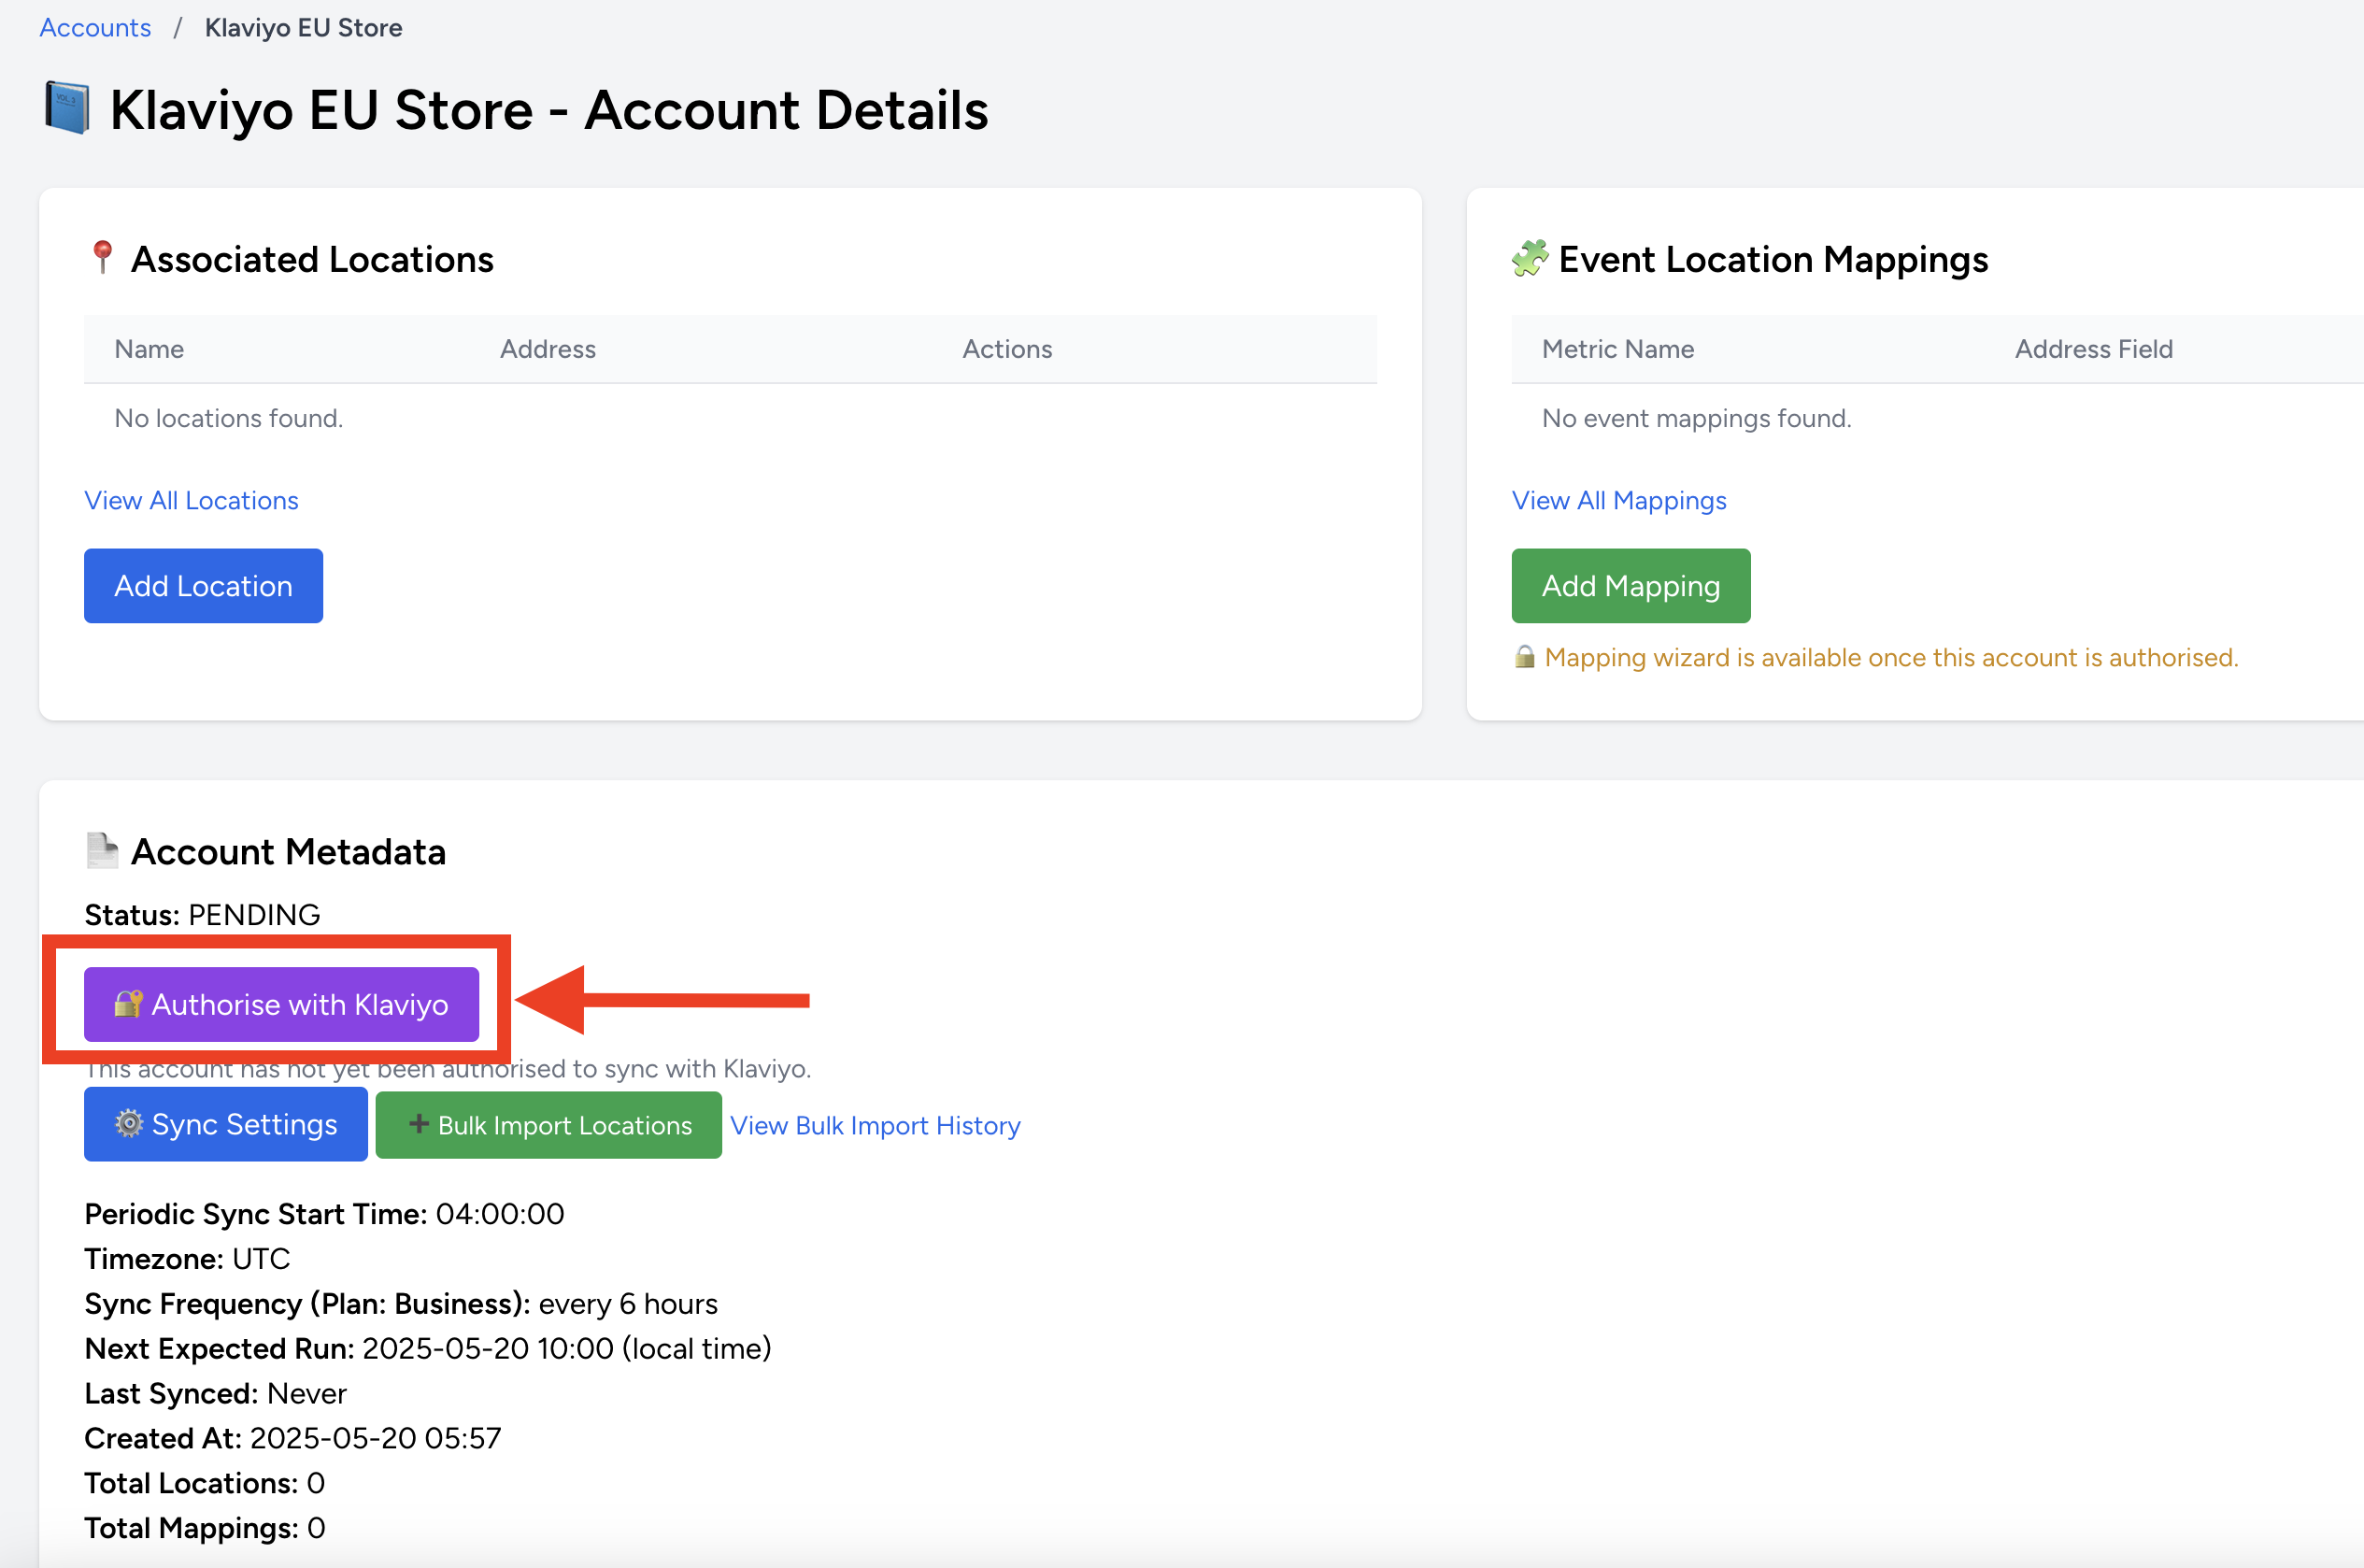Screen dimensions: 2364x1568
Task: Open View Bulk Import History link
Action: tap(875, 1125)
